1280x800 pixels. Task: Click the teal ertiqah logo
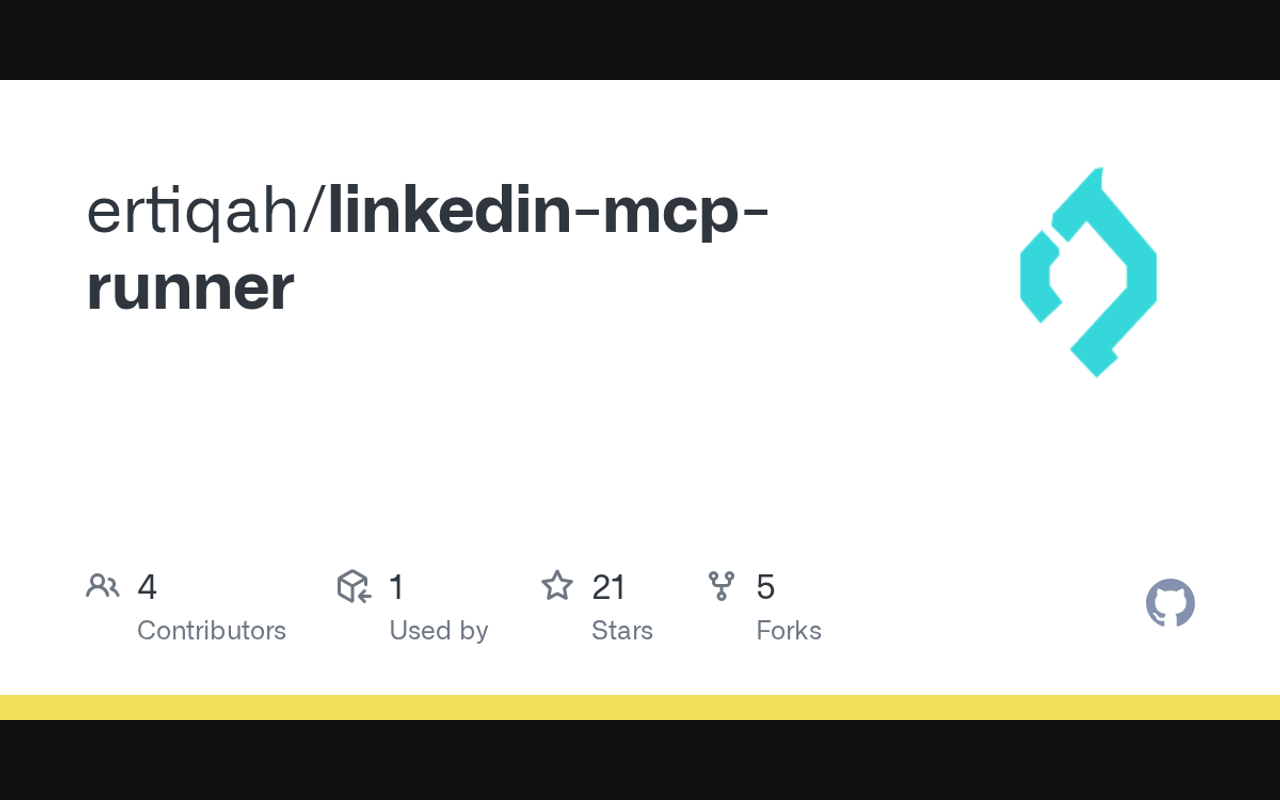[1088, 272]
